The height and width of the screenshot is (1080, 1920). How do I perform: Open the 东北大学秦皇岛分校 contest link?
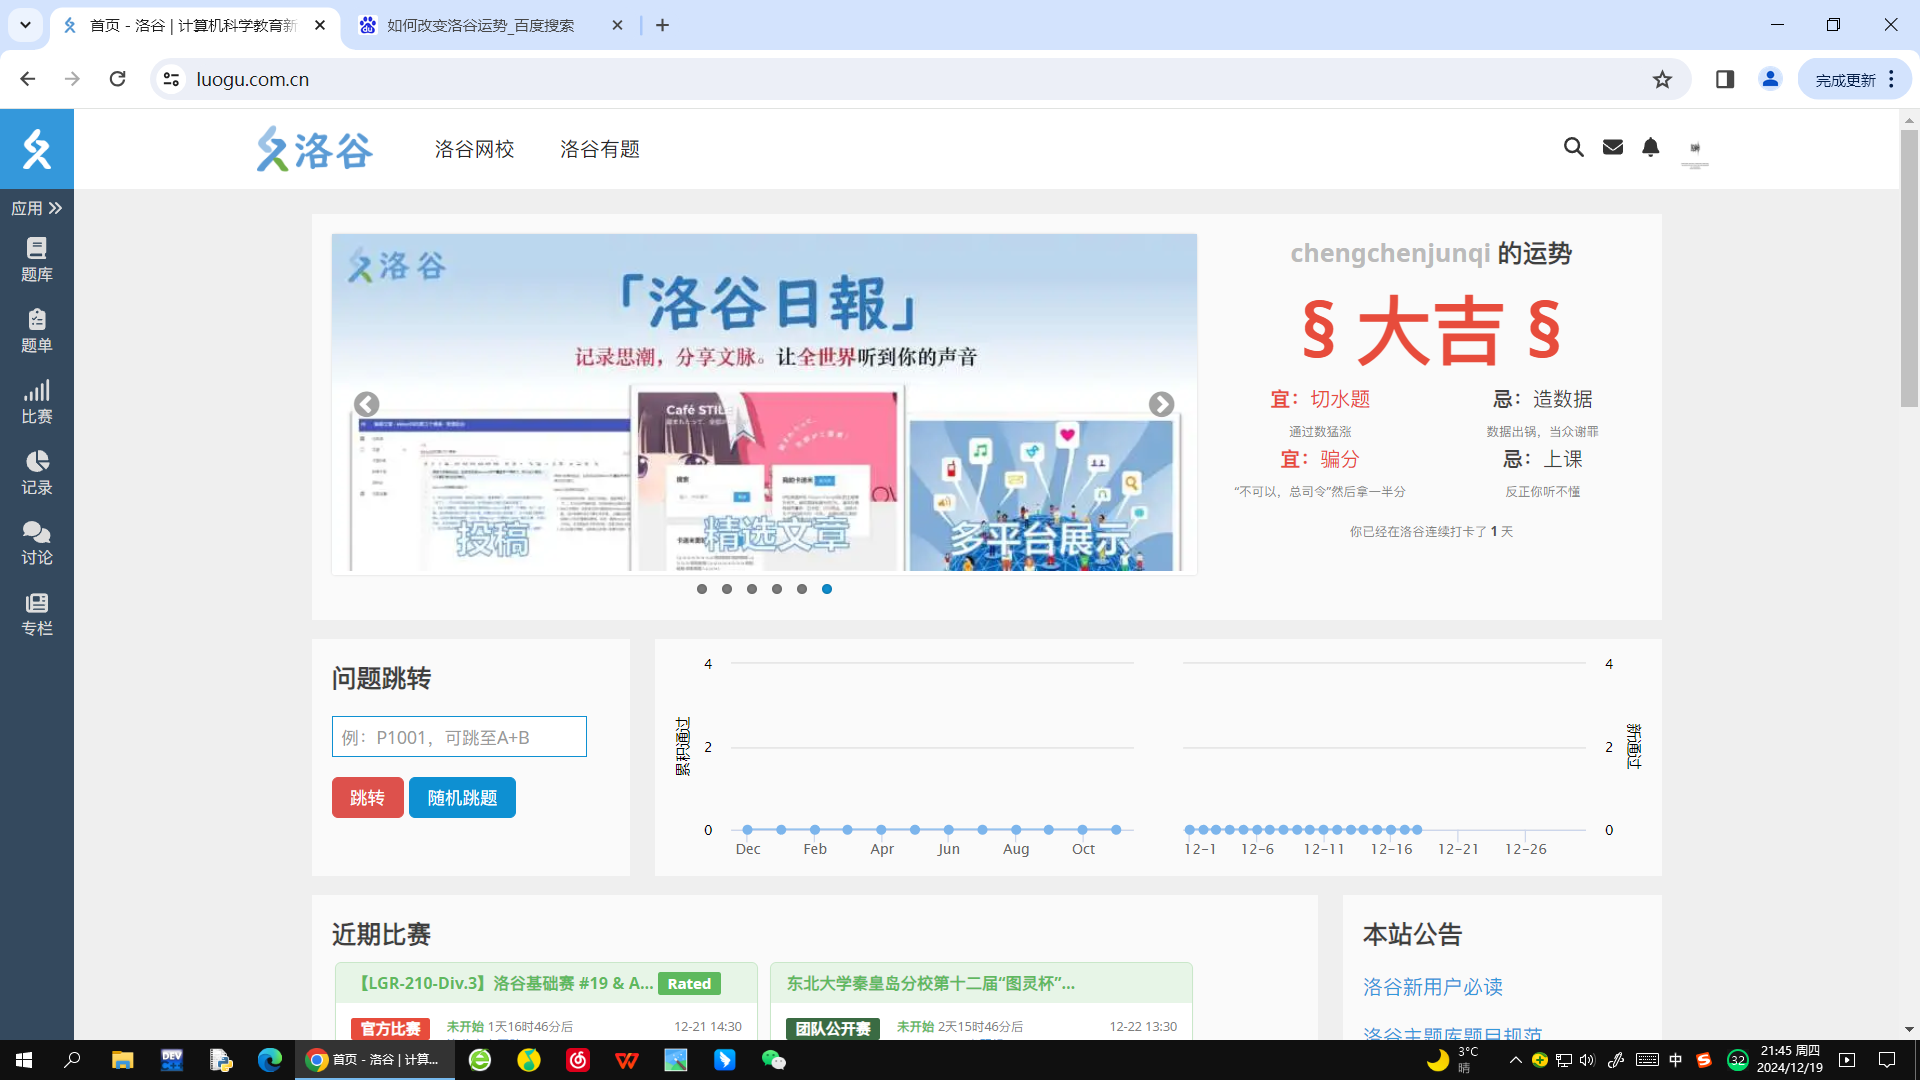coord(931,983)
